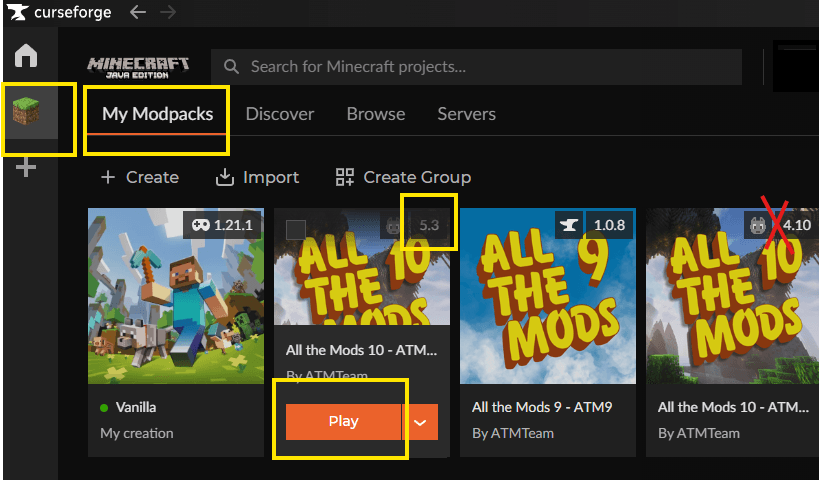819x480 pixels.
Task: Click By ATMTeam under All the Mods 9
Action: point(513,434)
